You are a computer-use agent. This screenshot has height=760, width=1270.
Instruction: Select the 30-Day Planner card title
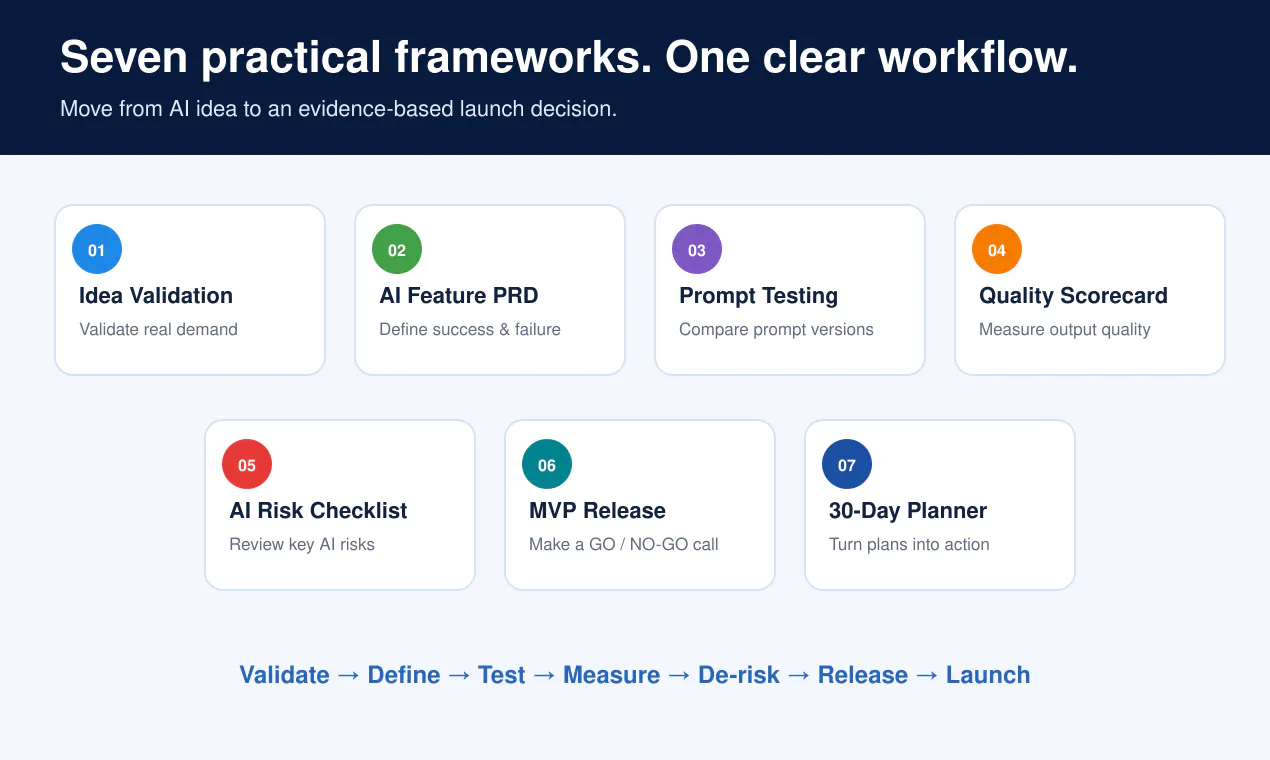coord(908,511)
